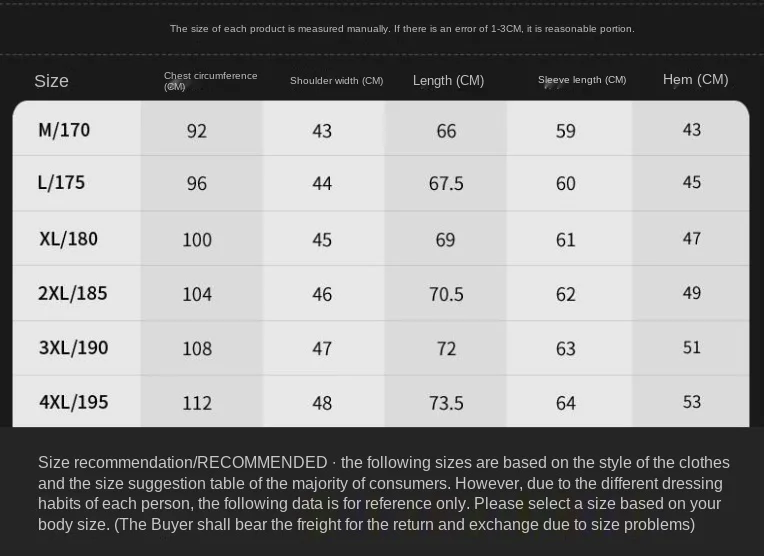Click the Size column header
This screenshot has width=765, height=556.
click(x=52, y=81)
